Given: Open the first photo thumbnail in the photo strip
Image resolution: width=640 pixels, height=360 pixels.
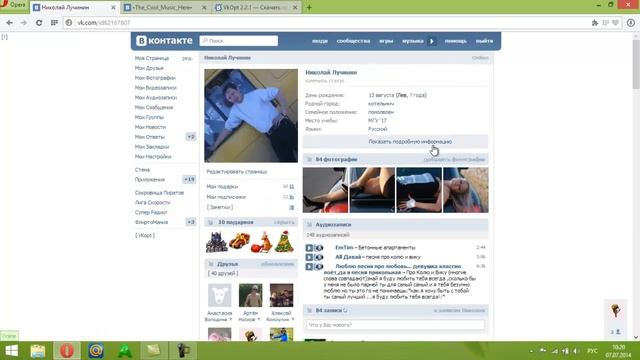Looking at the screenshot, I should [325, 190].
